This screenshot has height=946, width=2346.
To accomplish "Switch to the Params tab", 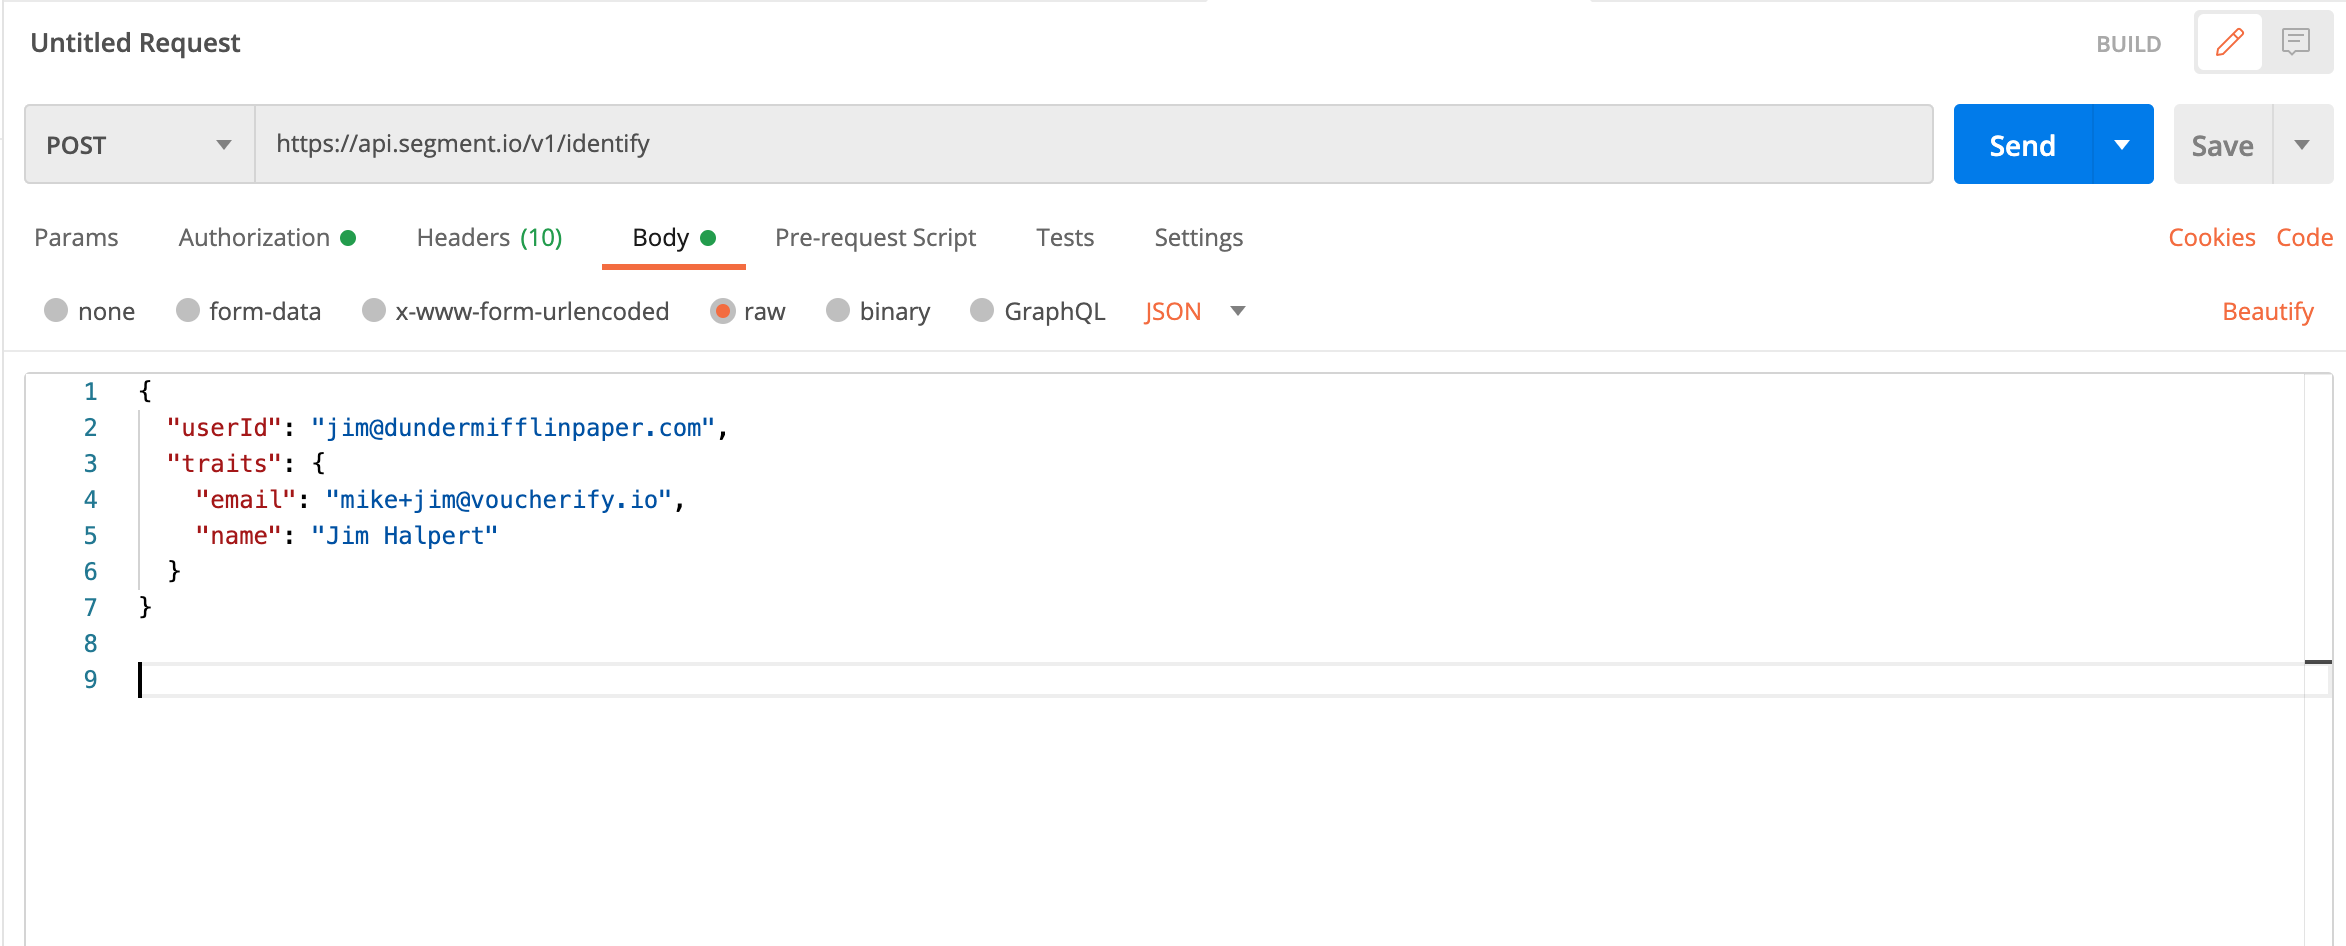I will point(75,238).
